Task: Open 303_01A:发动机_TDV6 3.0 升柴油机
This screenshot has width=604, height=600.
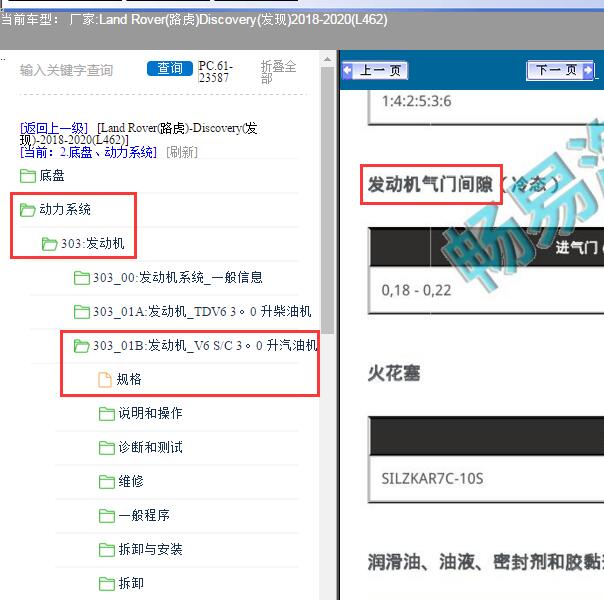Action: click(x=202, y=311)
